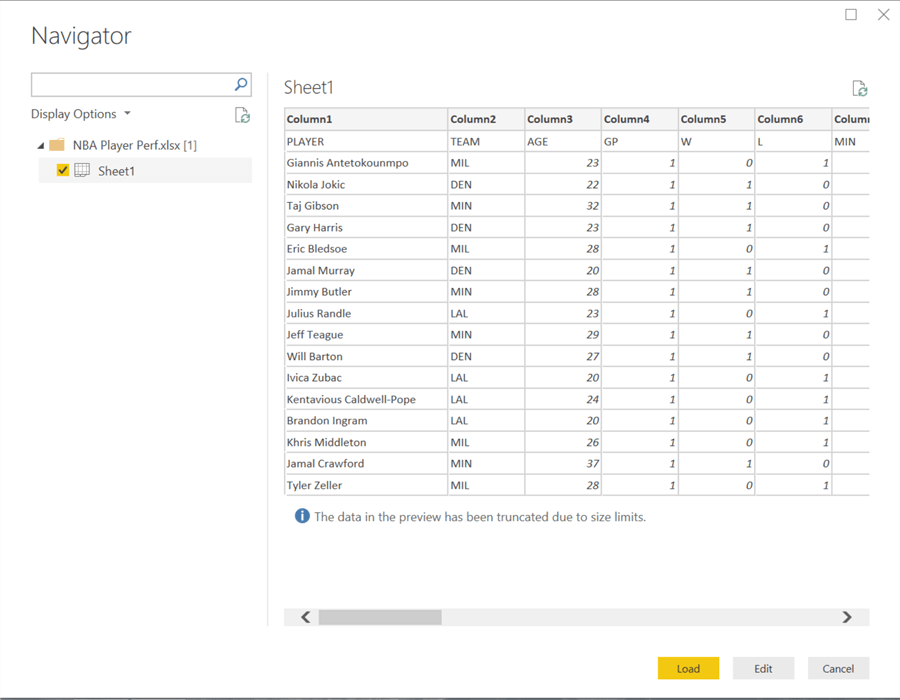This screenshot has width=900, height=700.
Task: Select the Sheet1 item in the tree
Action: (116, 171)
